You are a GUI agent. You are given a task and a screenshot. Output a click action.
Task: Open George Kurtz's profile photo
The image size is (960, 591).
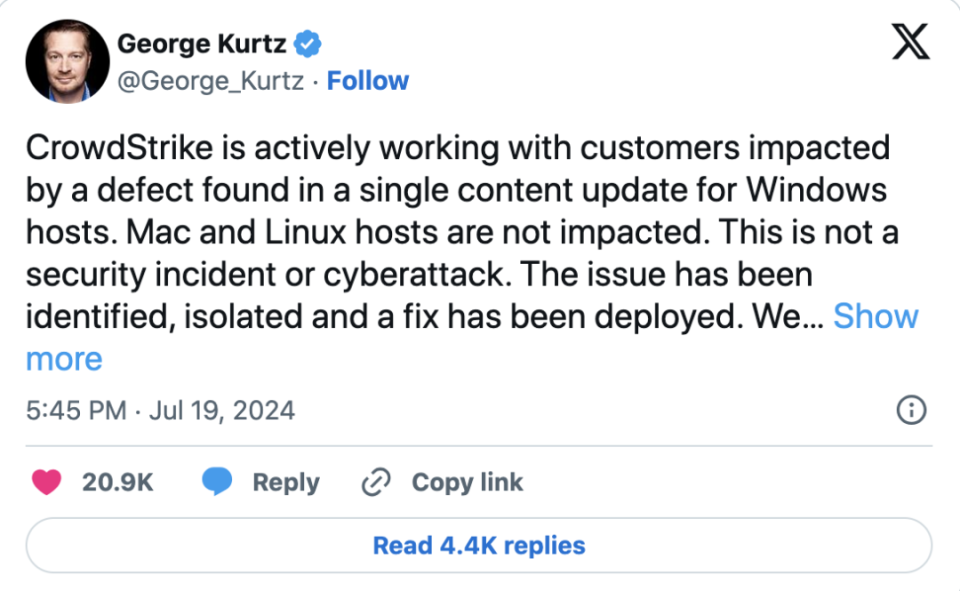67,61
